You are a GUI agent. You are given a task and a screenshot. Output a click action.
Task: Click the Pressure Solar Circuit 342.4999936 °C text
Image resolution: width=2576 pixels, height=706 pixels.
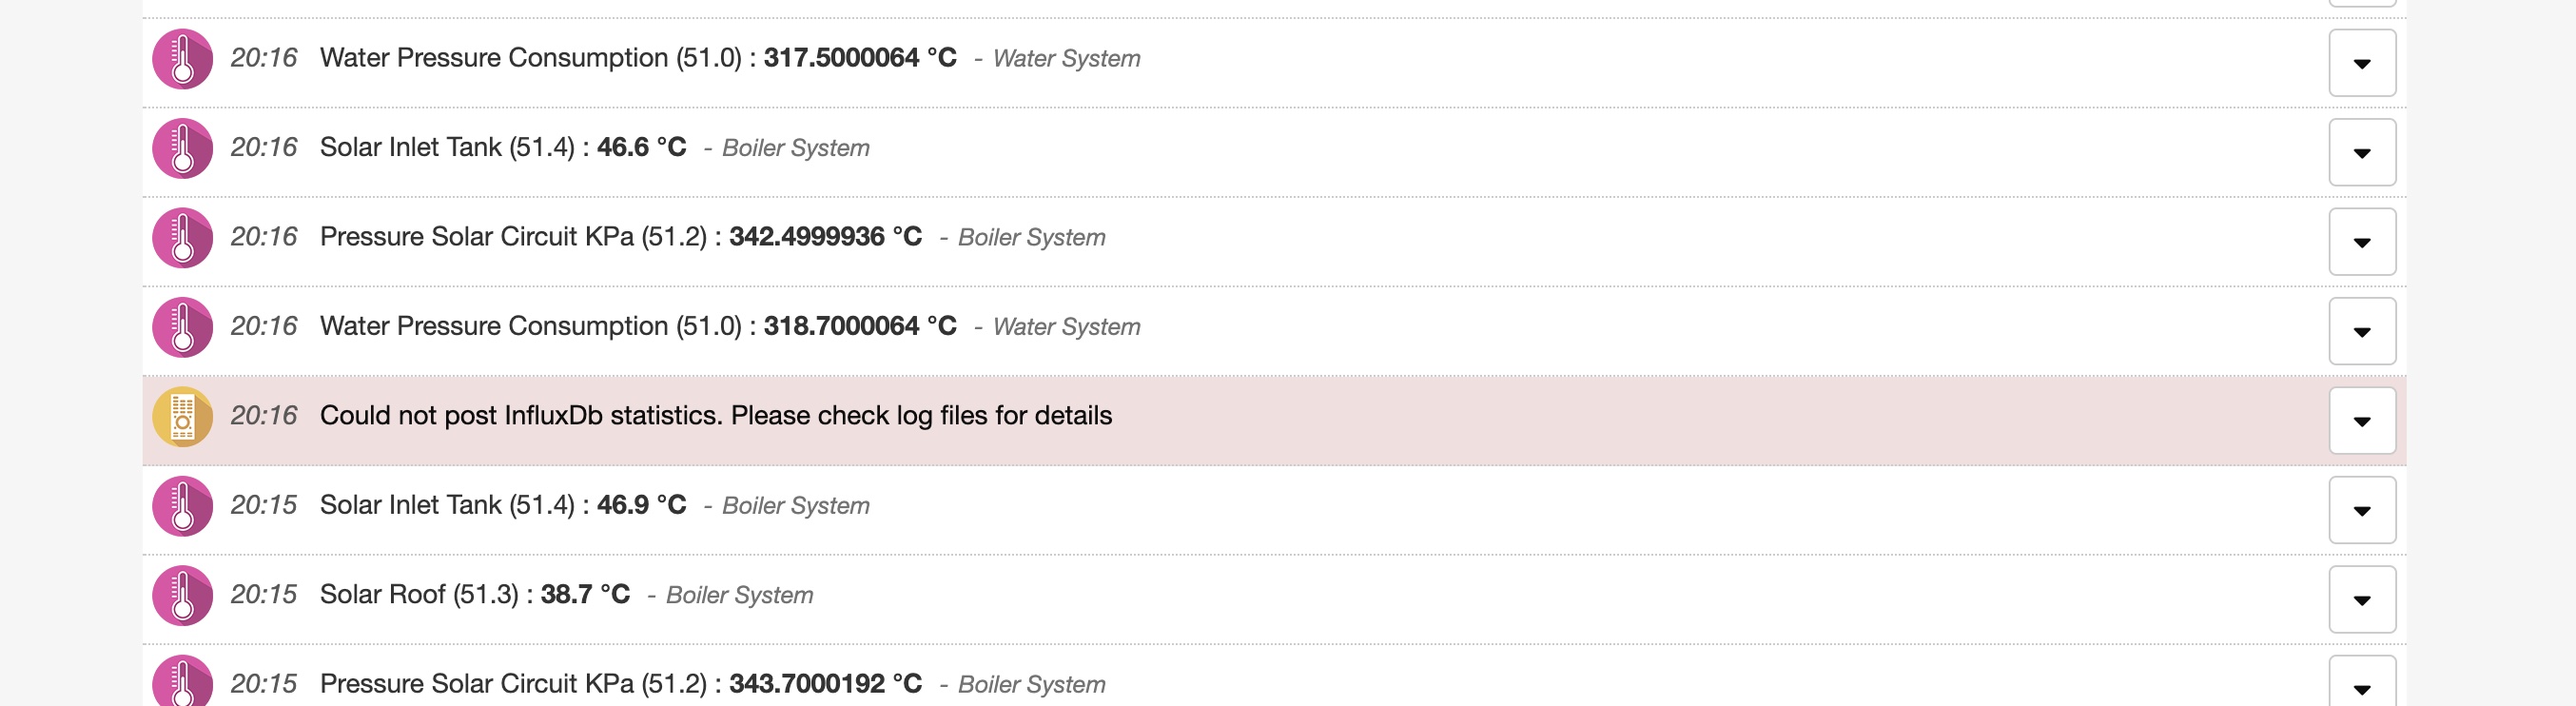click(x=620, y=237)
